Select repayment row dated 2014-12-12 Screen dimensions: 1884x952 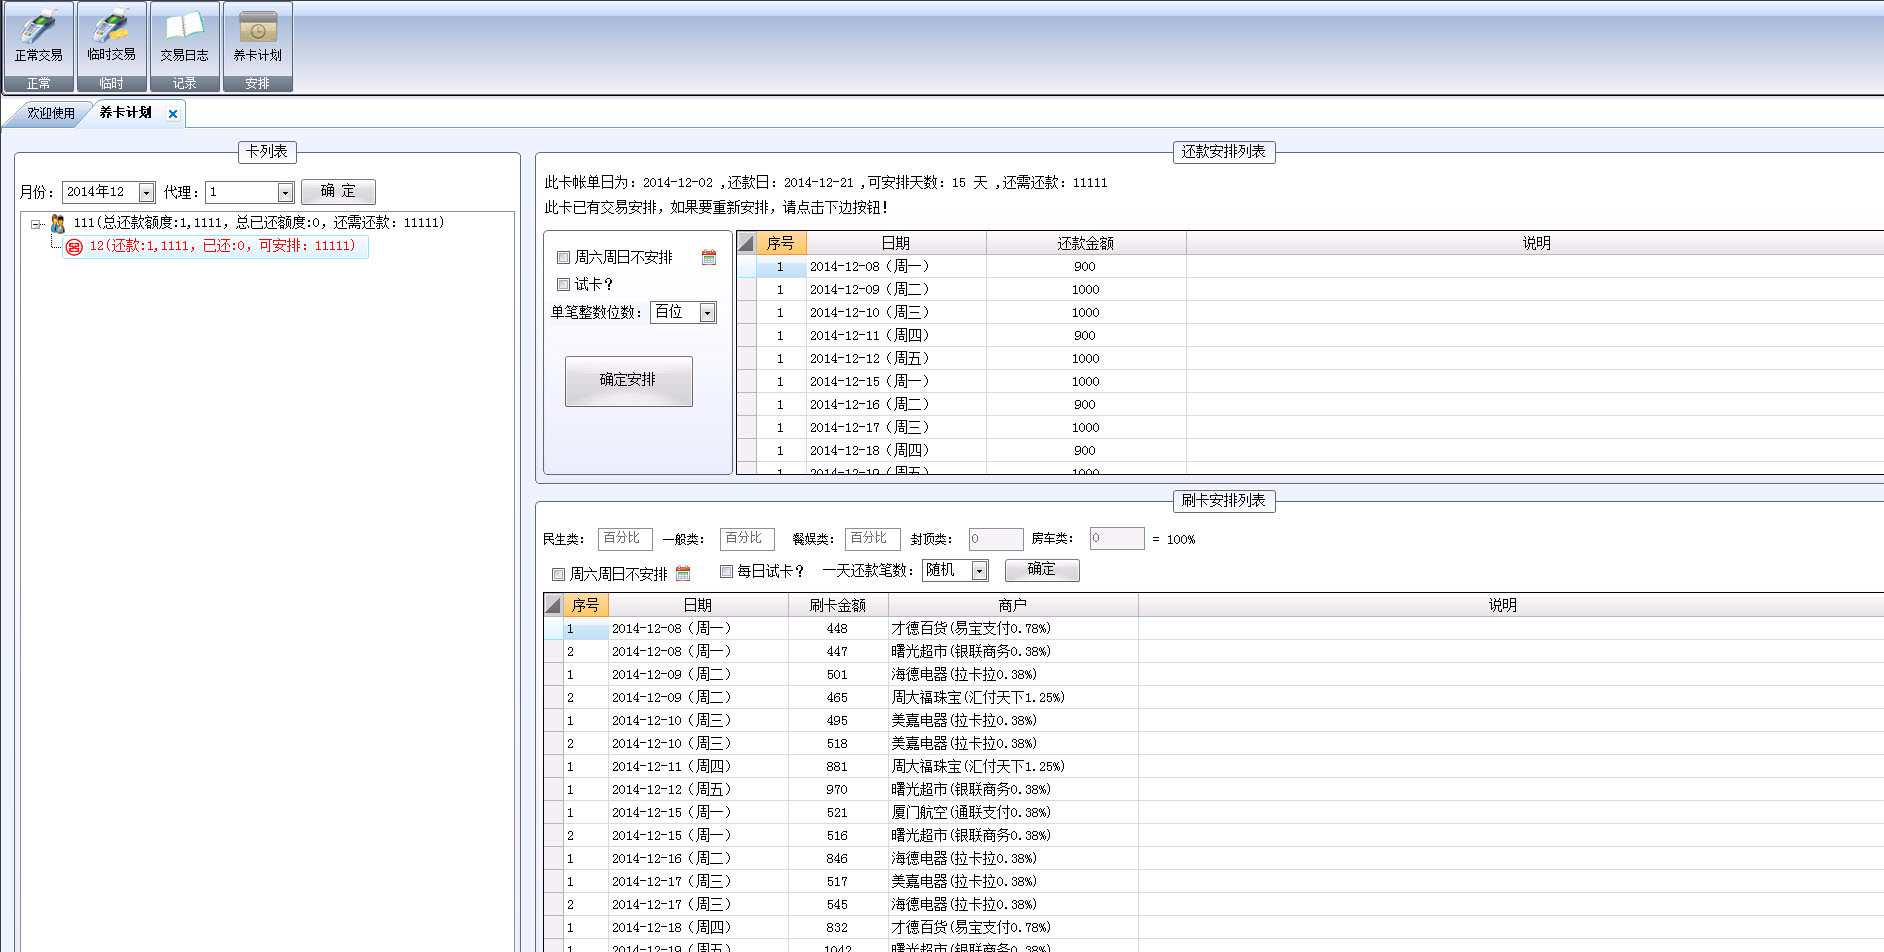[1310, 359]
